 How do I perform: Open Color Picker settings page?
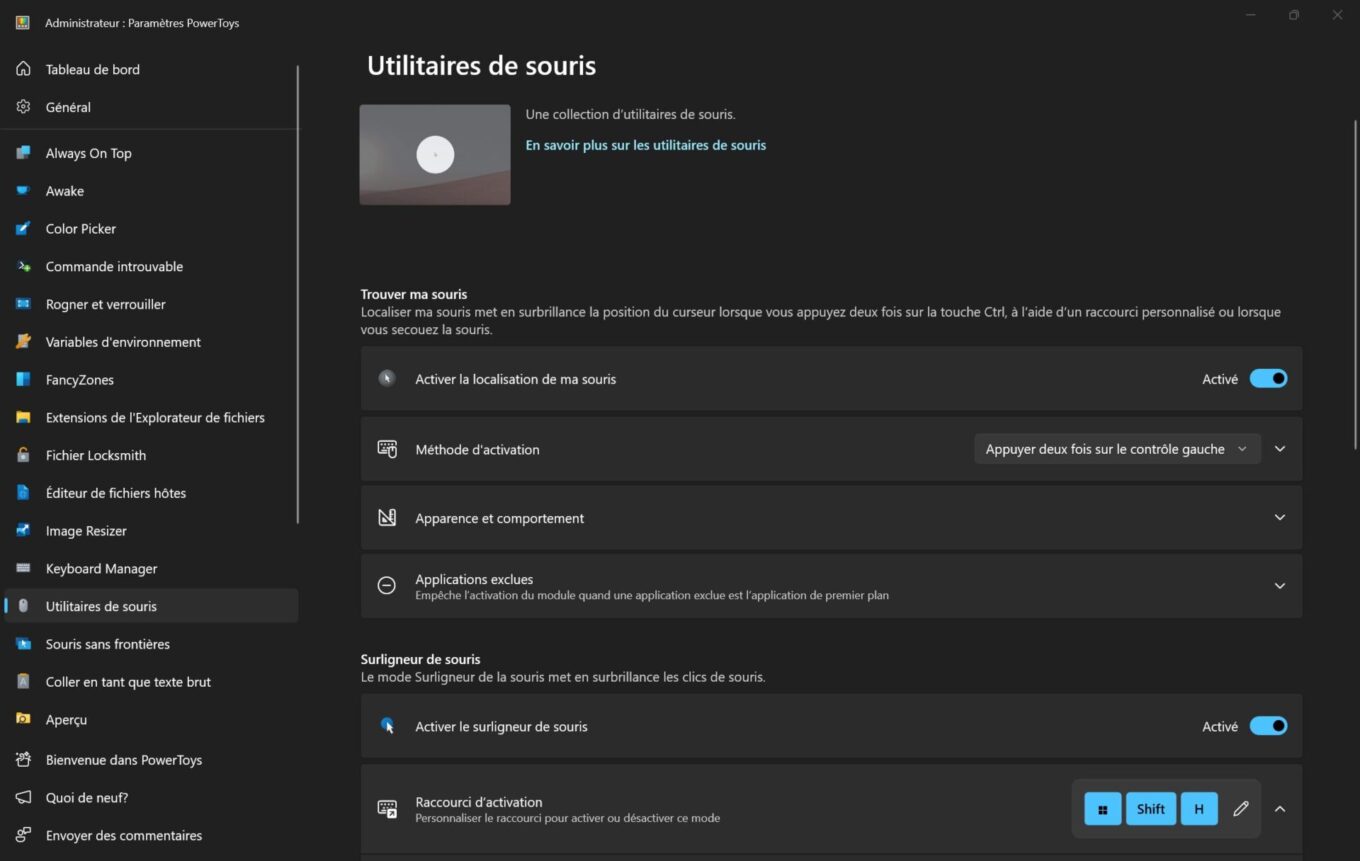pos(151,229)
